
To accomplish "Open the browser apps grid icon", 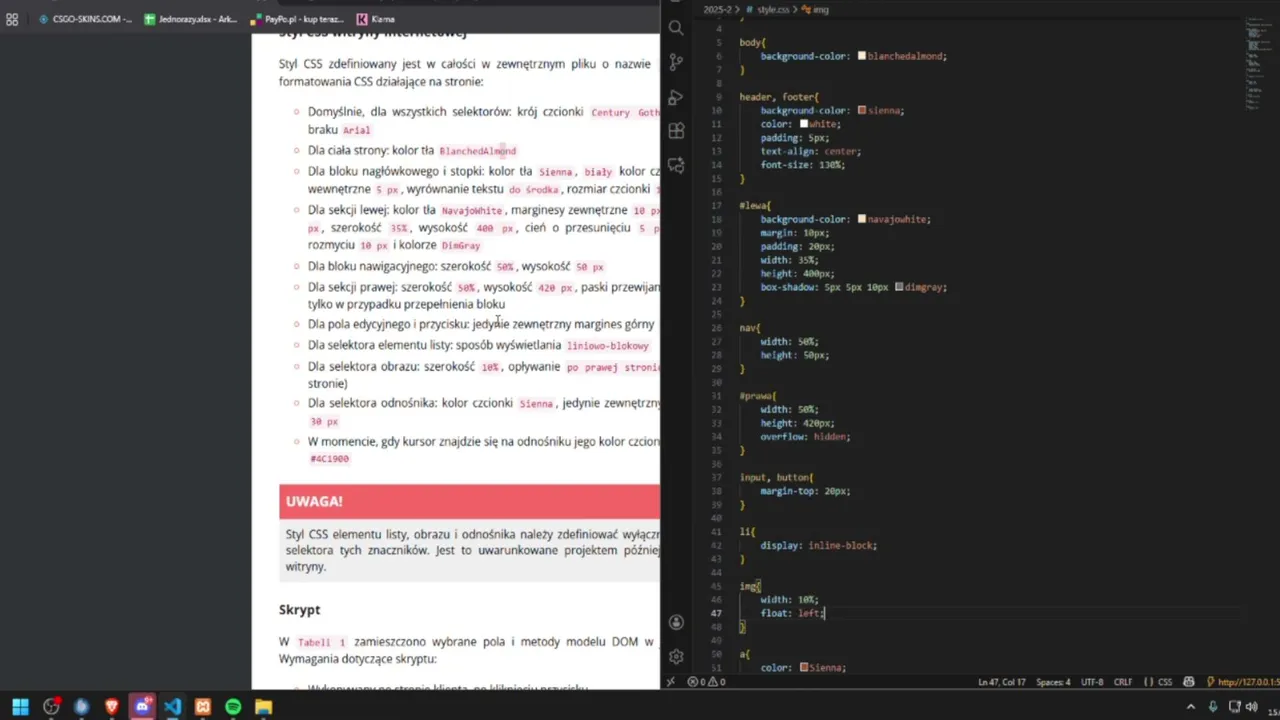I will pos(12,19).
